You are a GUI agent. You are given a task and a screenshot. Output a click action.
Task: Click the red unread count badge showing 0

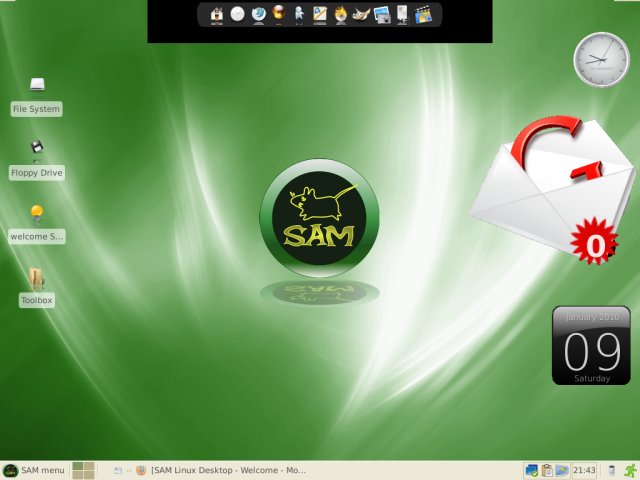point(594,241)
